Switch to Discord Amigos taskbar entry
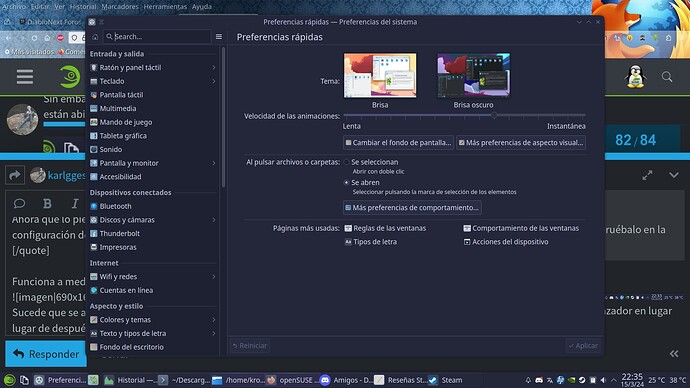This screenshot has width=690, height=388. click(346, 380)
